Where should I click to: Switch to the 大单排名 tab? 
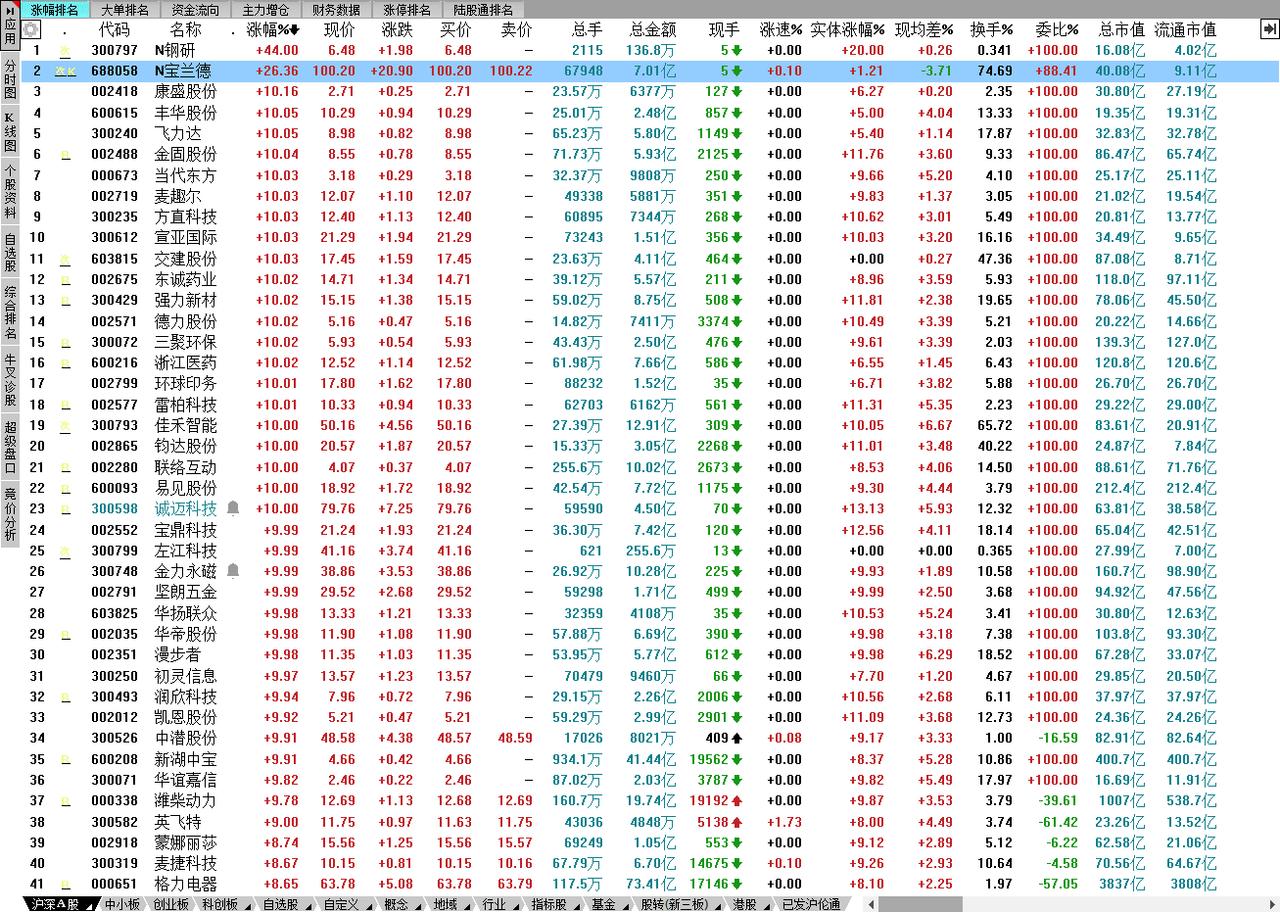coord(125,10)
